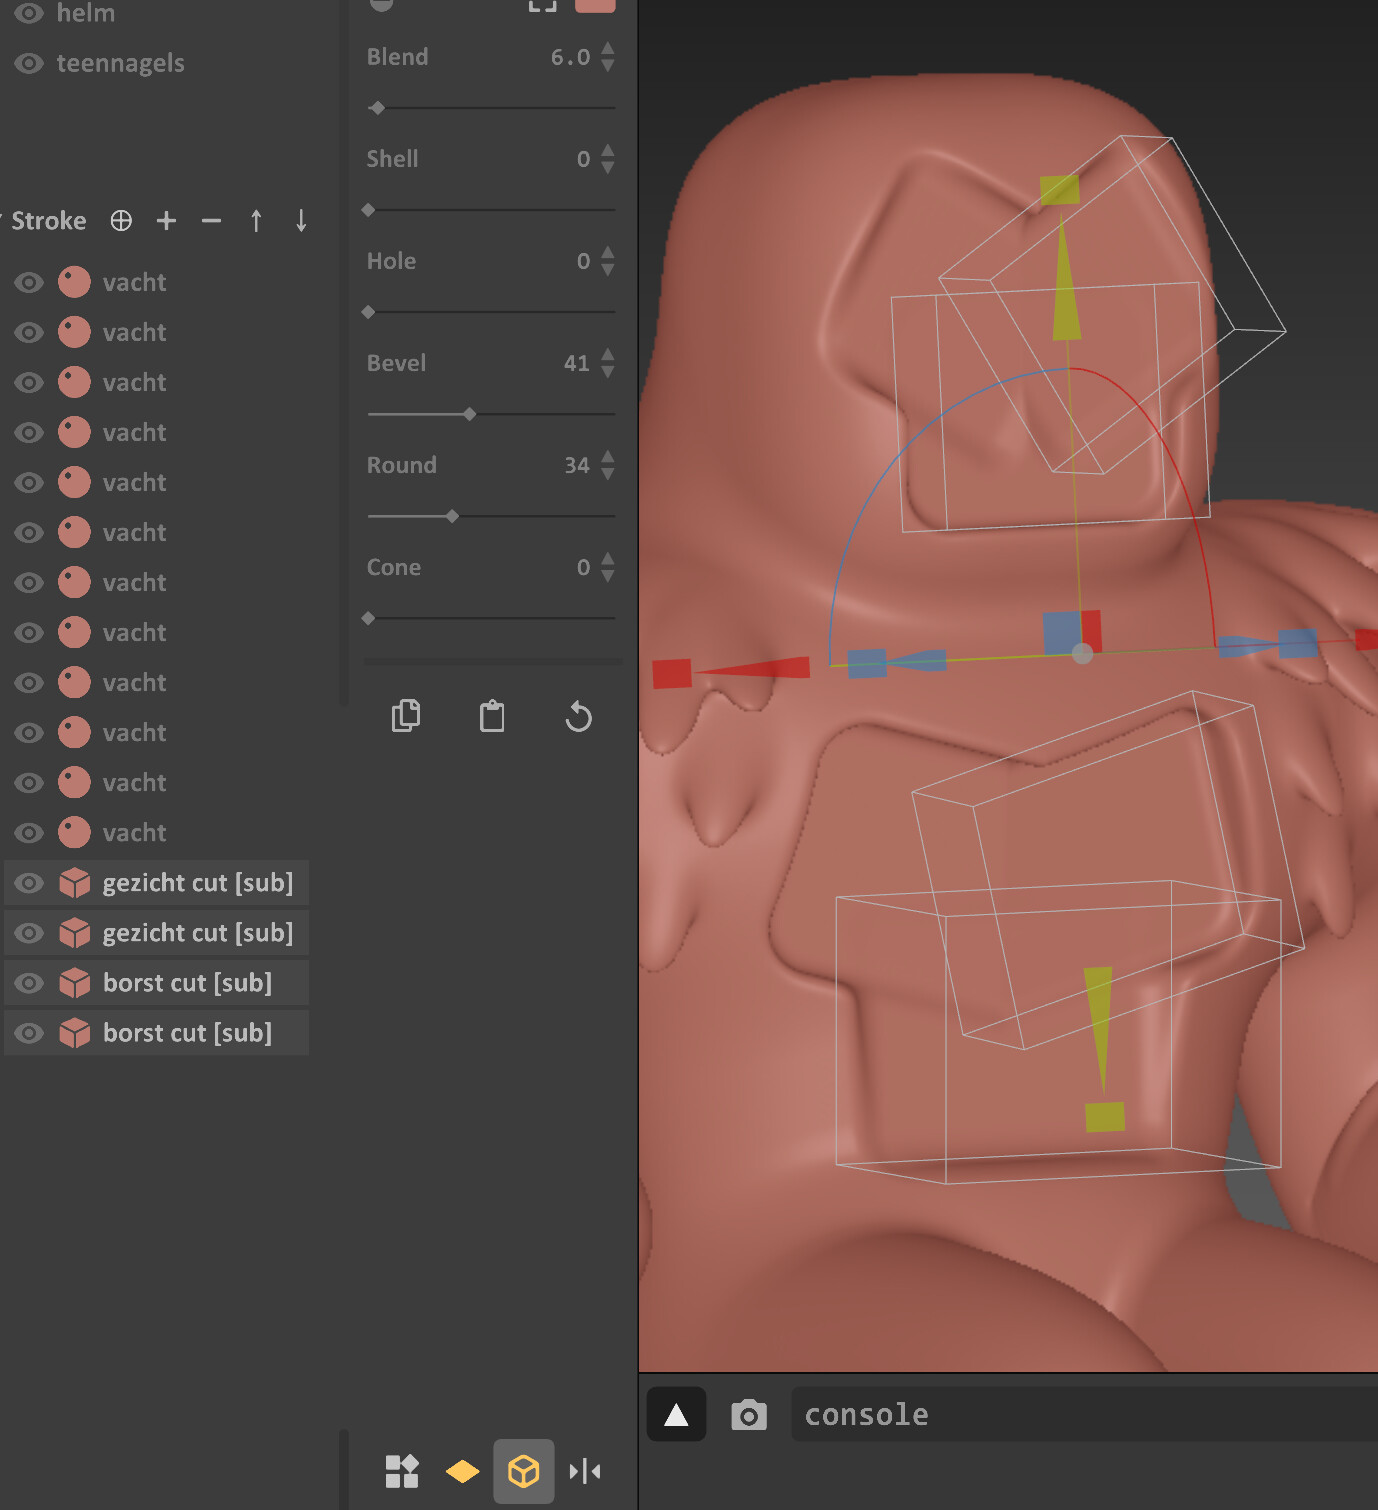Remove the stroke using the minus icon
The image size is (1378, 1510).
[x=211, y=221]
